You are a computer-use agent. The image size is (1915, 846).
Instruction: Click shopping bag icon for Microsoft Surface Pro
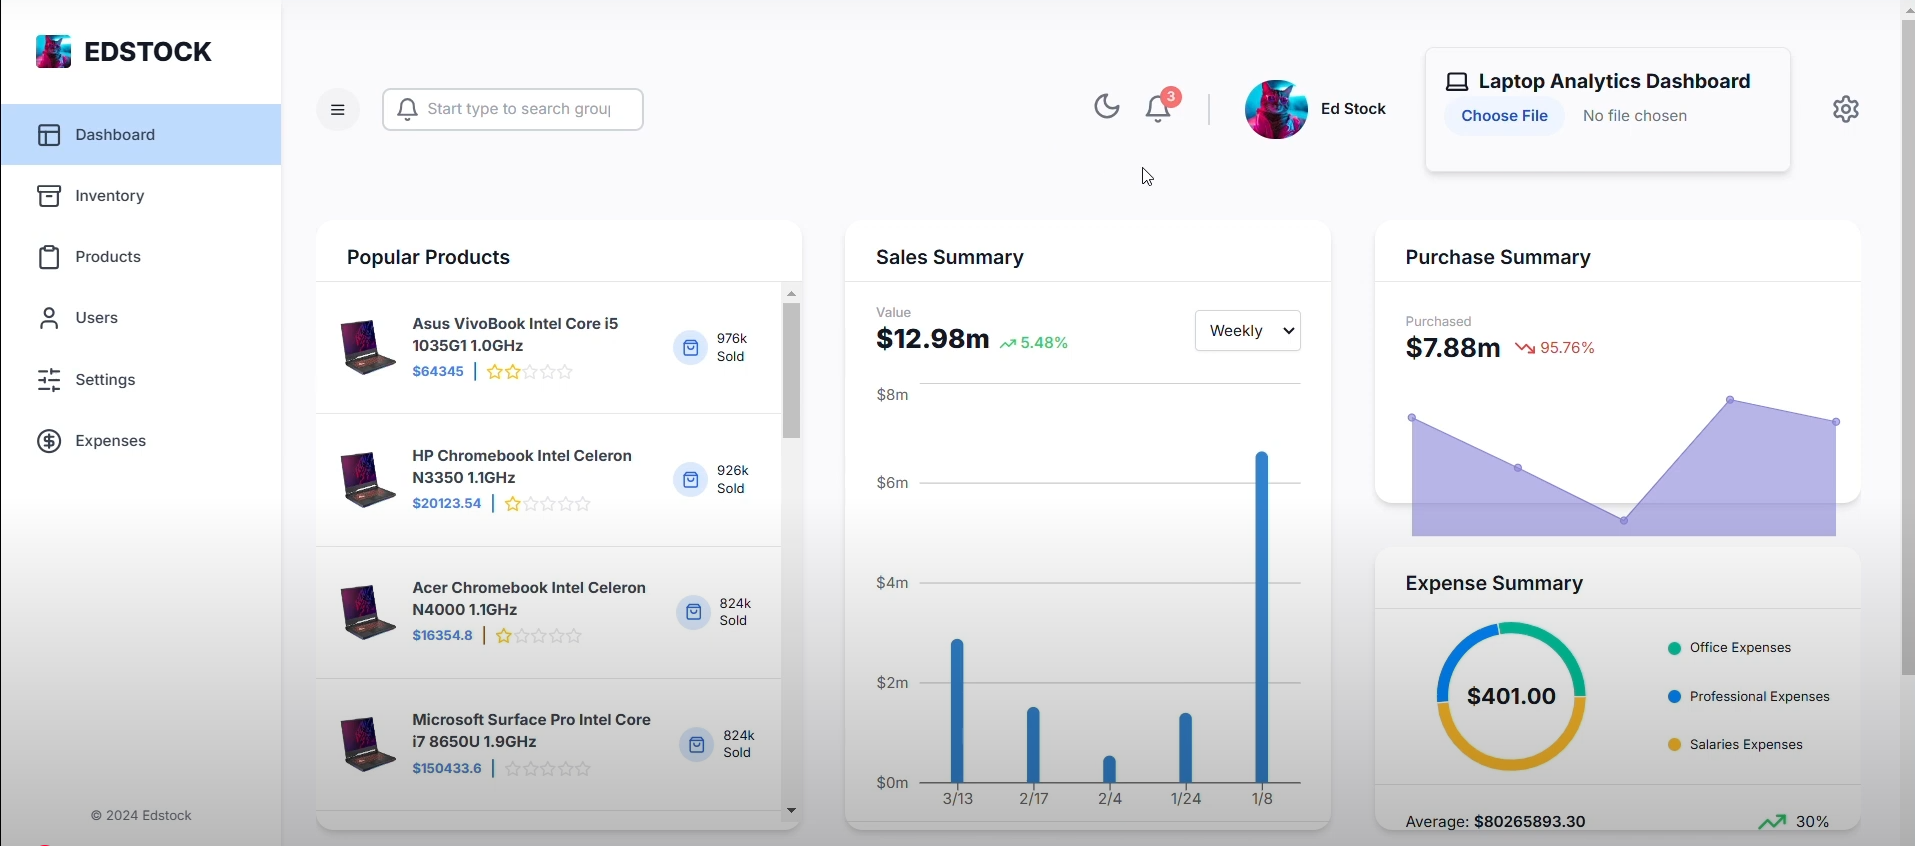697,745
